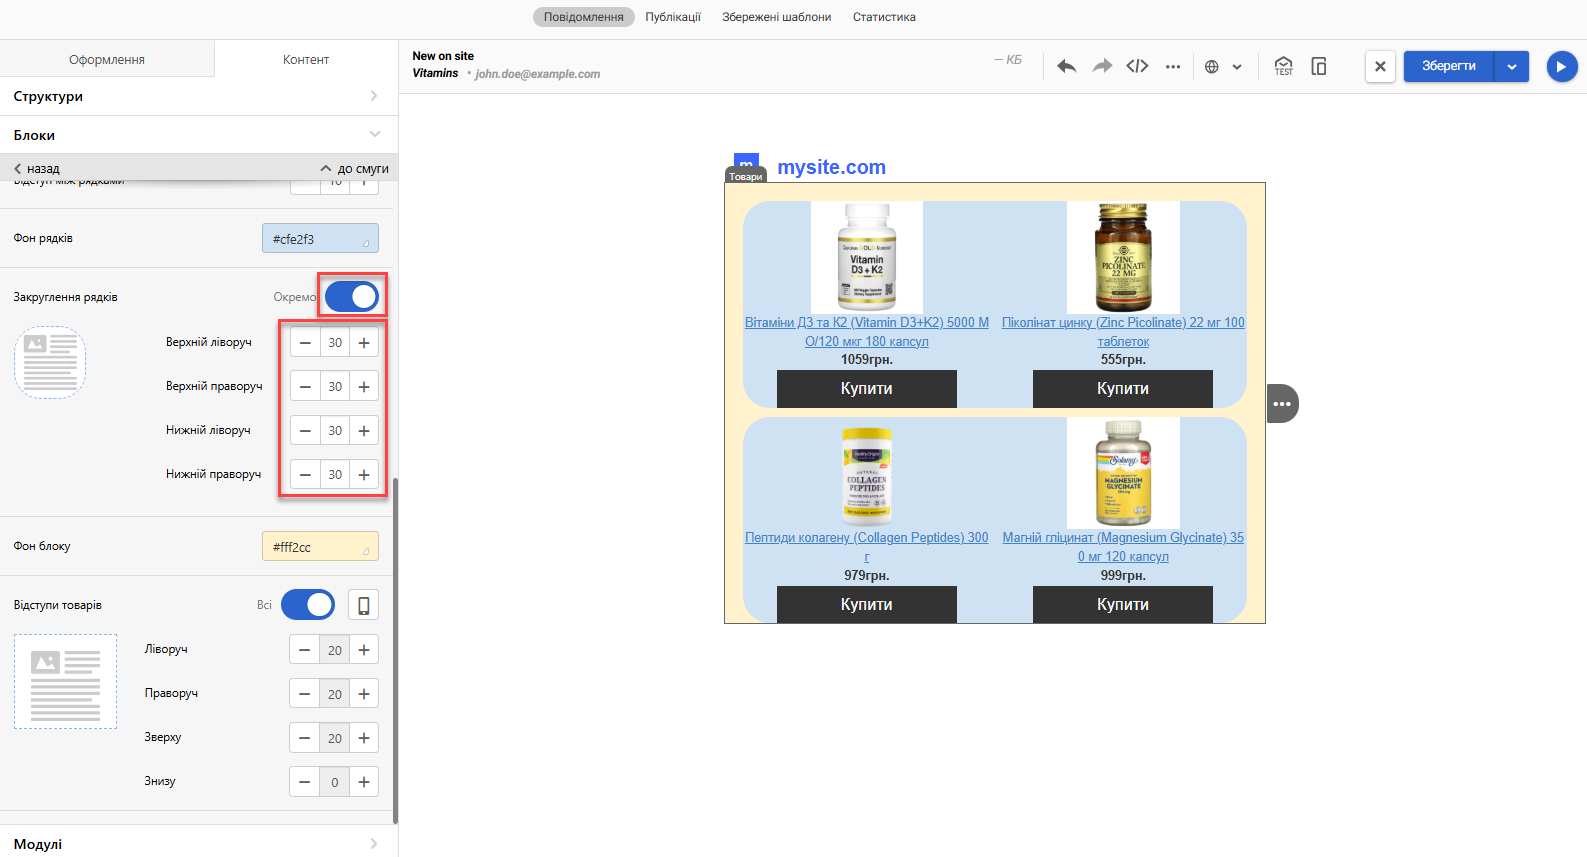Click Купити under Vitamin D3+K2
Screen dimensions: 1587x857
click(867, 388)
